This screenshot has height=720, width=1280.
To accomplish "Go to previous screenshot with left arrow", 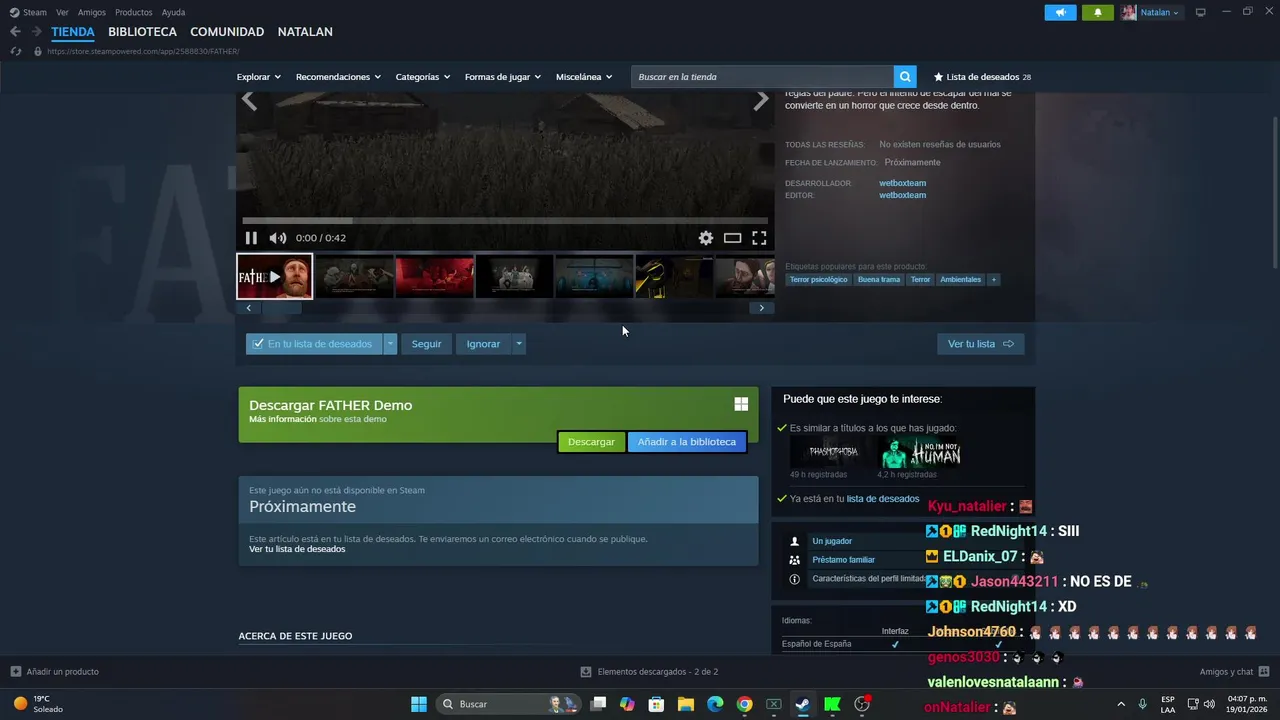I will 249,100.
